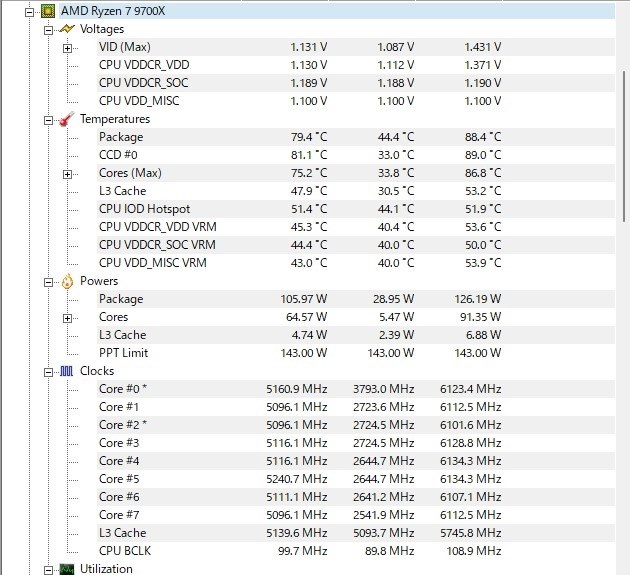
Task: Click the 1.431 V VID max value
Action: 483,47
